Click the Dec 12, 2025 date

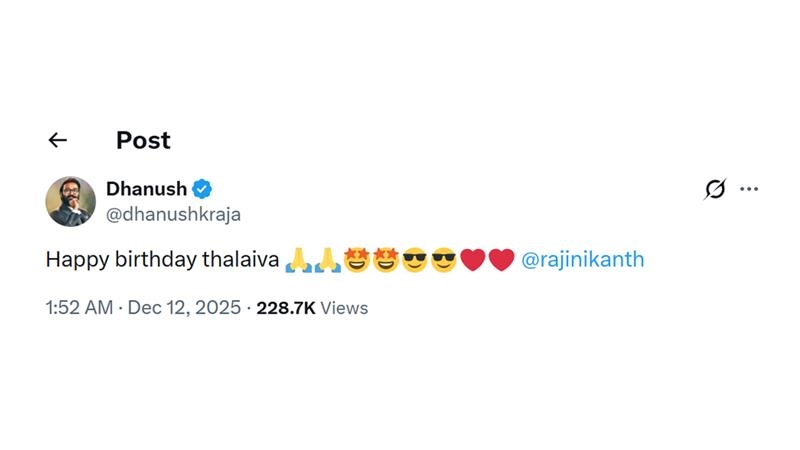tap(185, 308)
